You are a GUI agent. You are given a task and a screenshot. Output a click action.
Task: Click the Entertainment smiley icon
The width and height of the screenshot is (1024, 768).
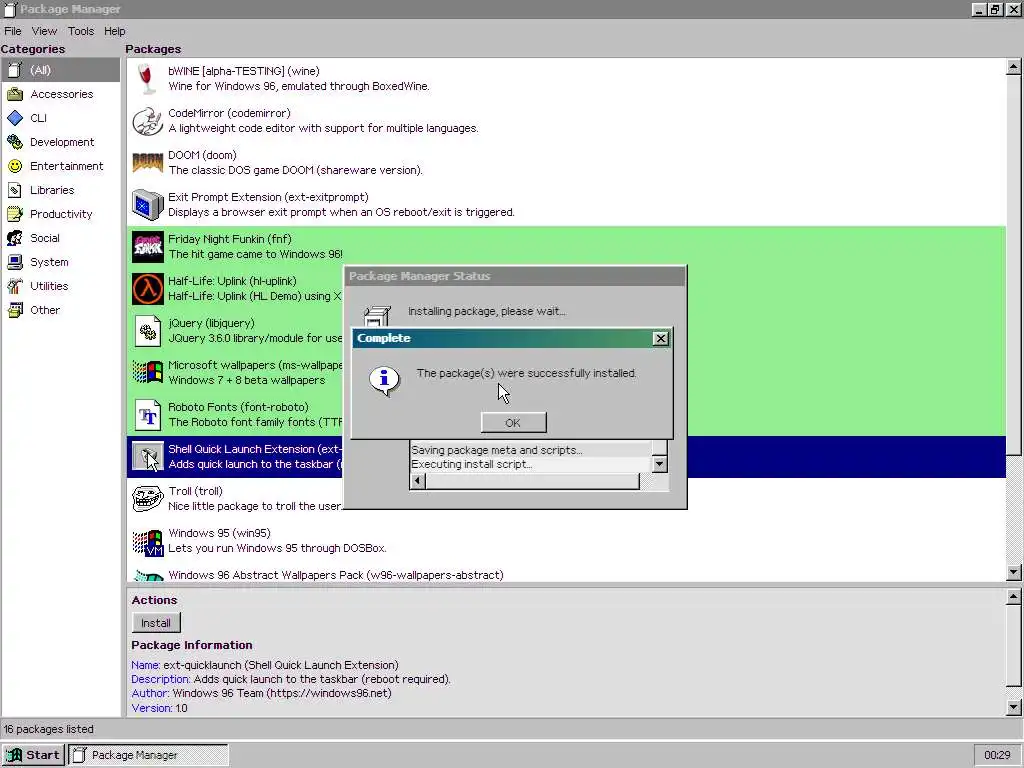15,166
